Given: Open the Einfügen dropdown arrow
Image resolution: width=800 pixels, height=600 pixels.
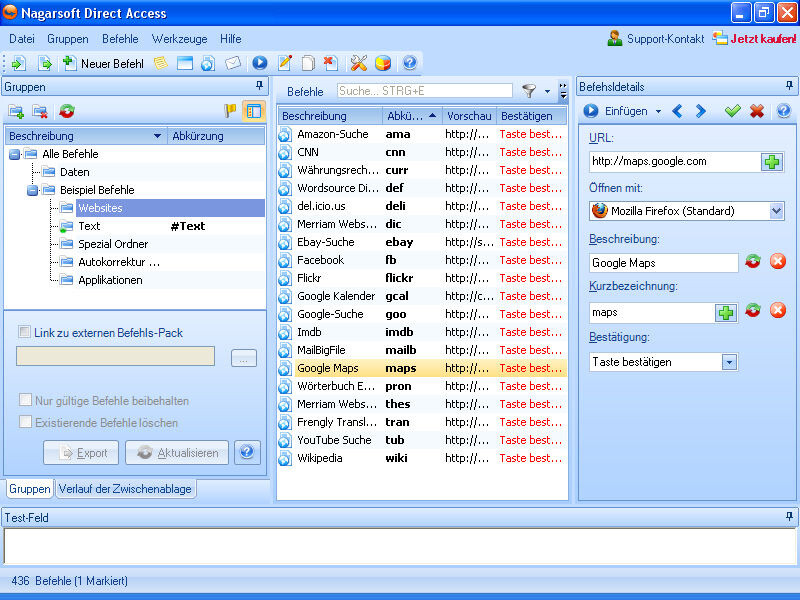Looking at the screenshot, I should point(658,111).
